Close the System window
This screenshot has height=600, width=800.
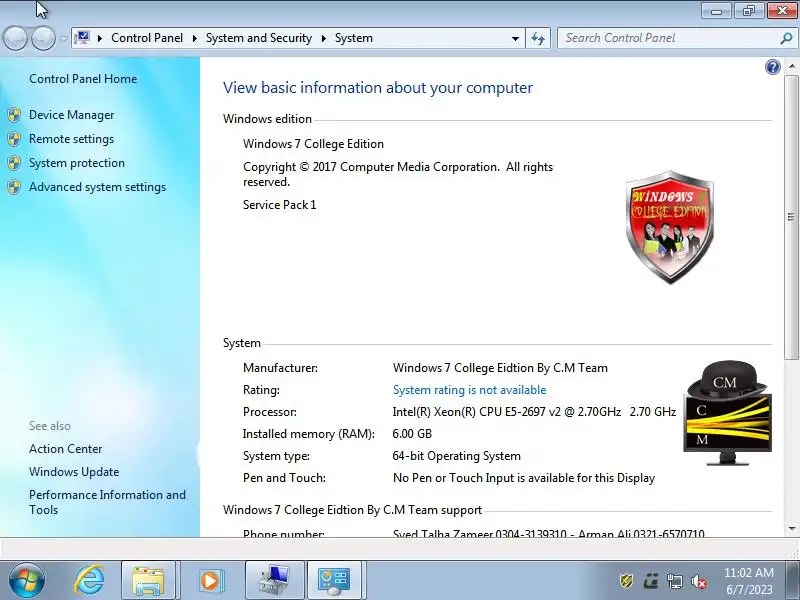coord(782,11)
